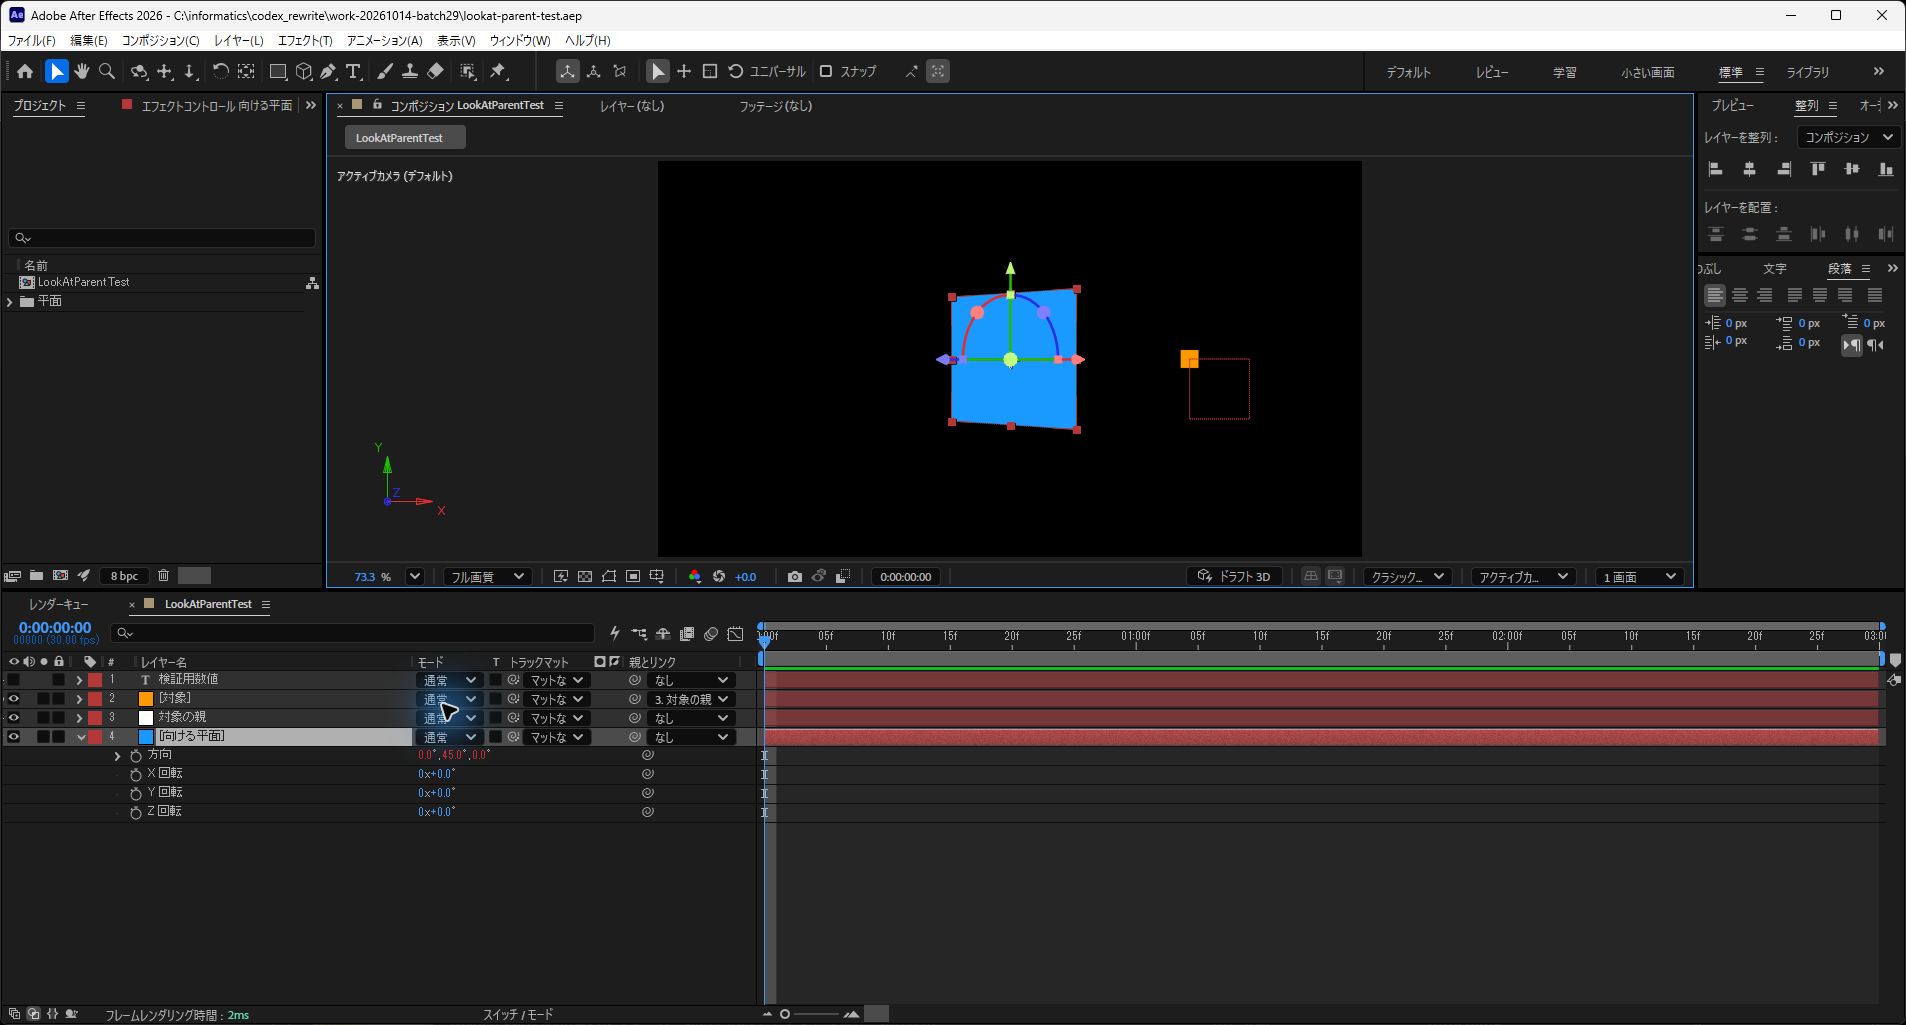
Task: Open the クラシック renderer dropdown
Action: coord(1408,576)
